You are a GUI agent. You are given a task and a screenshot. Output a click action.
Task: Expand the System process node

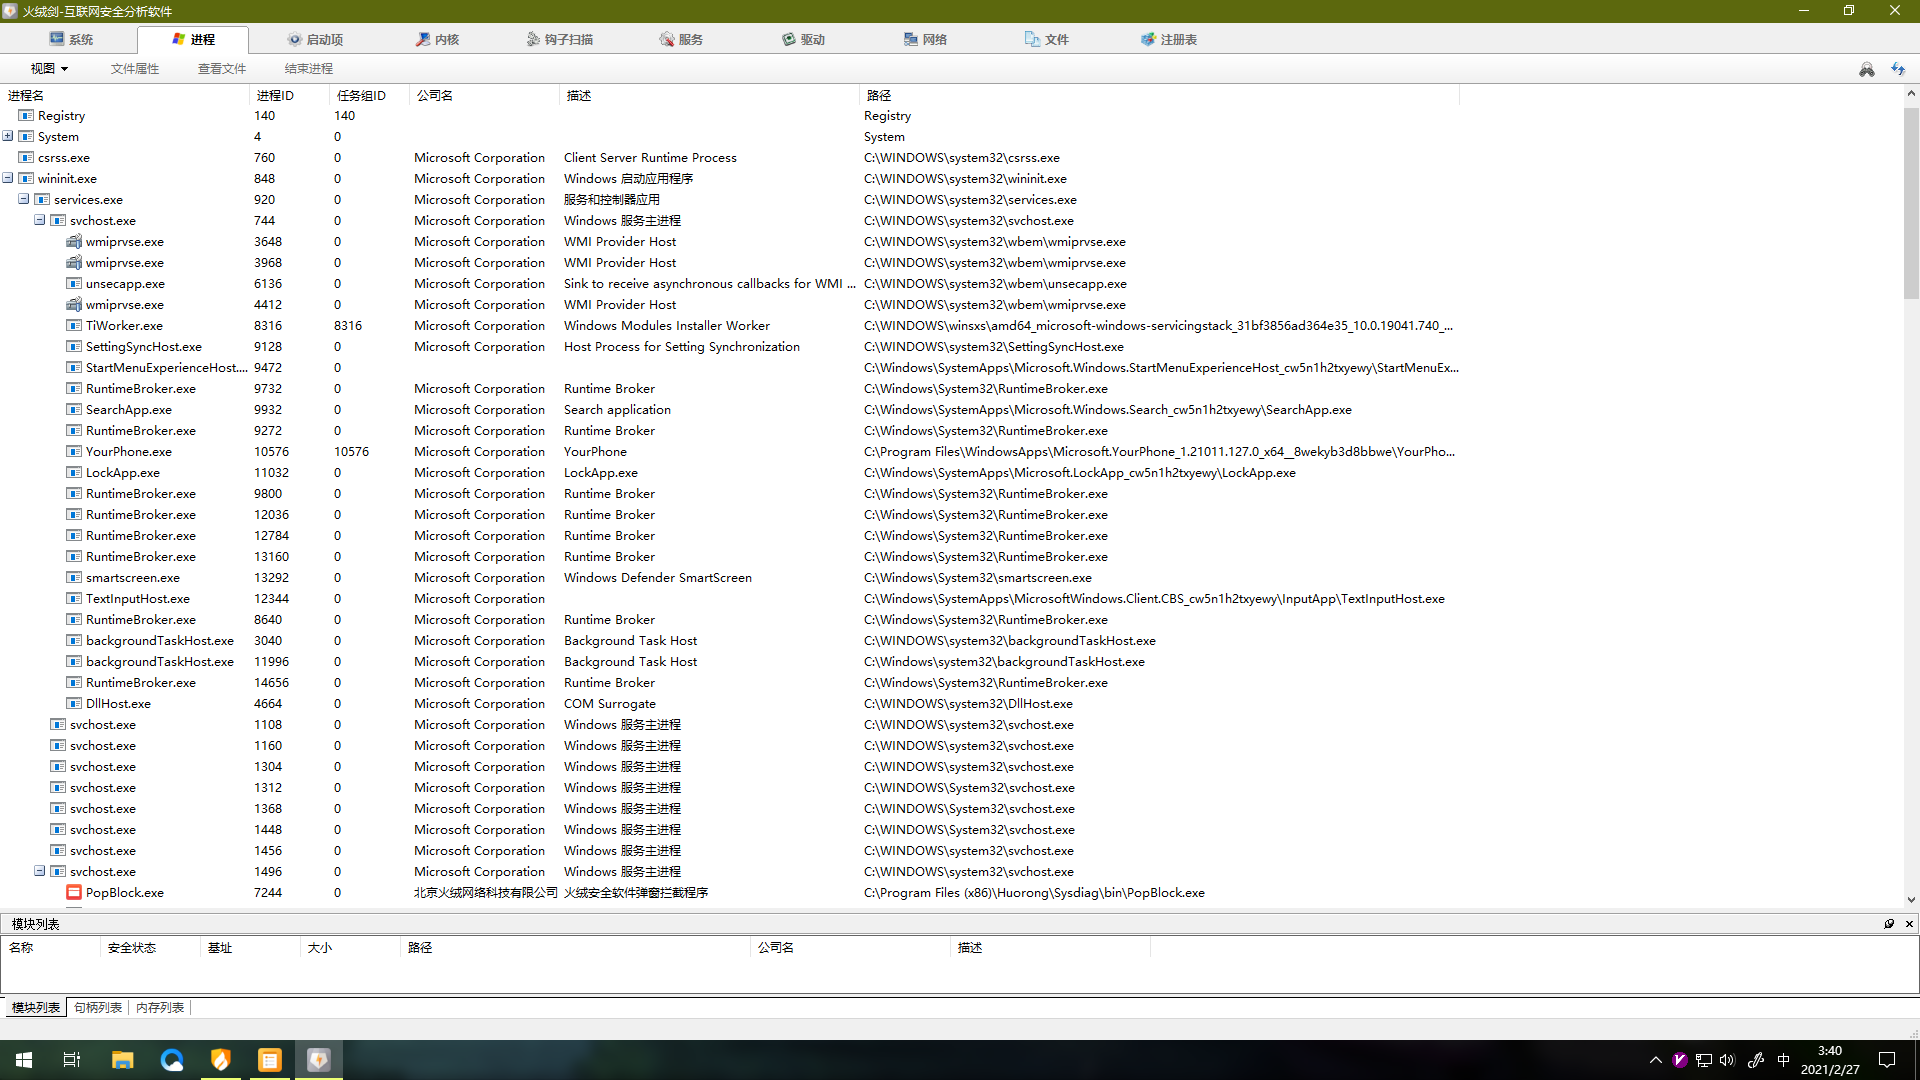pyautogui.click(x=8, y=136)
